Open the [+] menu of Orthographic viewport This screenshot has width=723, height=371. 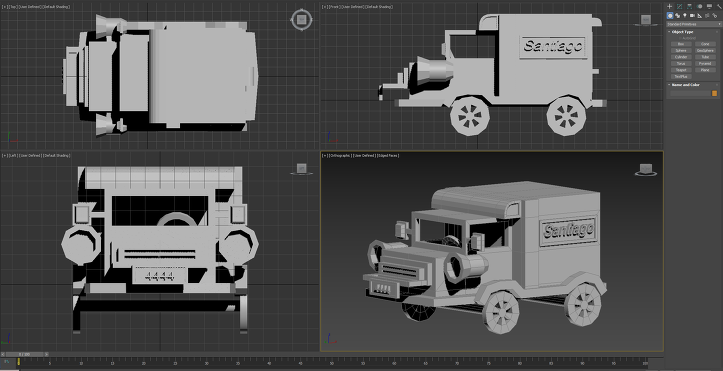[x=325, y=156]
